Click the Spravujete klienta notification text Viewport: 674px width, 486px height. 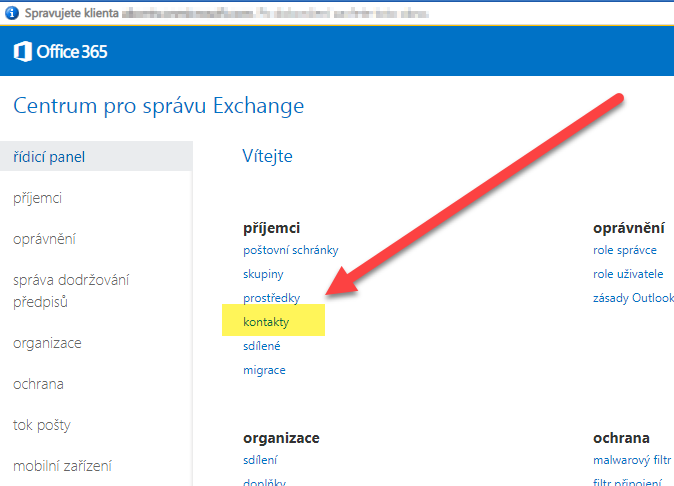pos(71,13)
